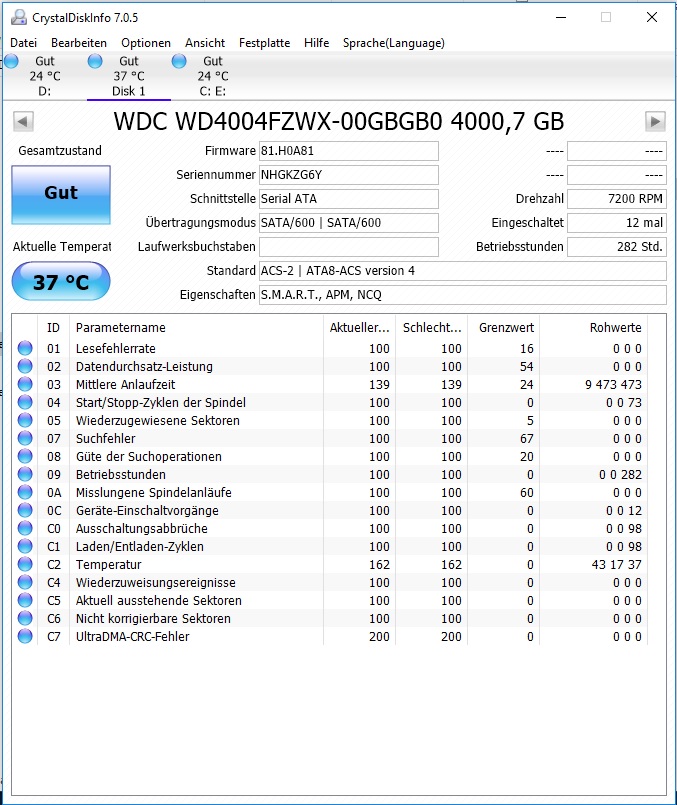Image resolution: width=677 pixels, height=805 pixels.
Task: Click status orb for Start/Stopp-Zyklen der Spindel
Action: coord(25,402)
